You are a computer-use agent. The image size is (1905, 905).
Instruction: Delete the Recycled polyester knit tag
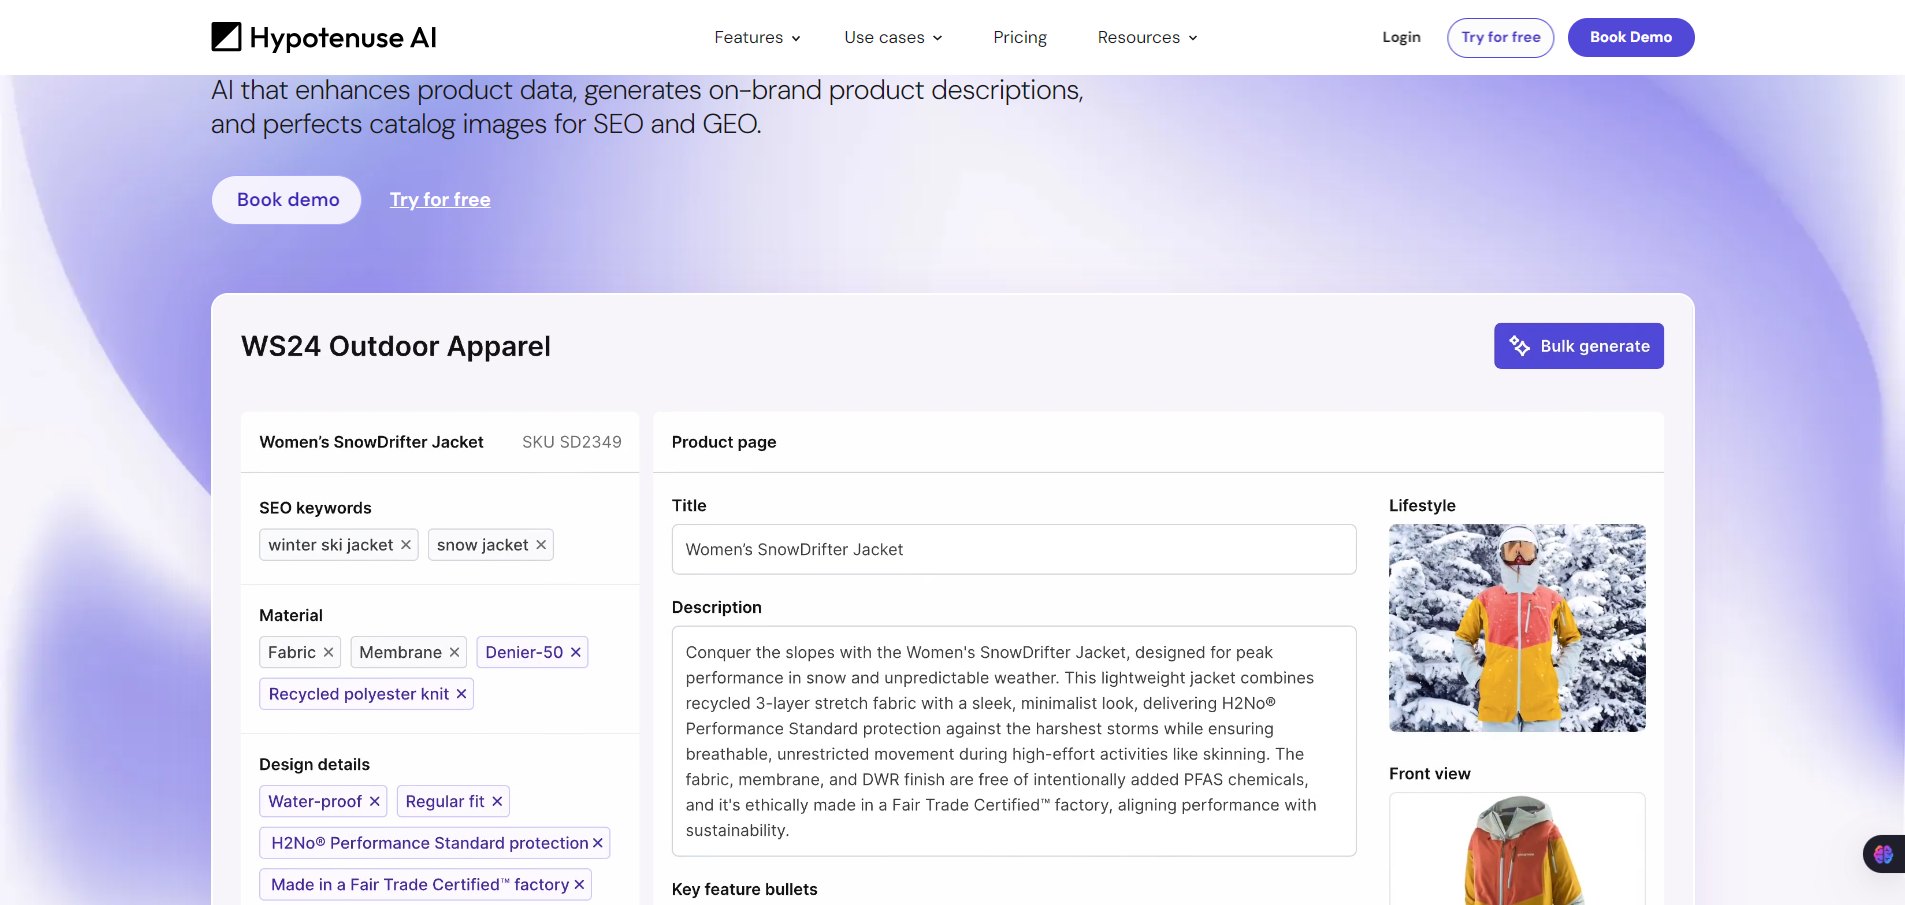(x=461, y=694)
